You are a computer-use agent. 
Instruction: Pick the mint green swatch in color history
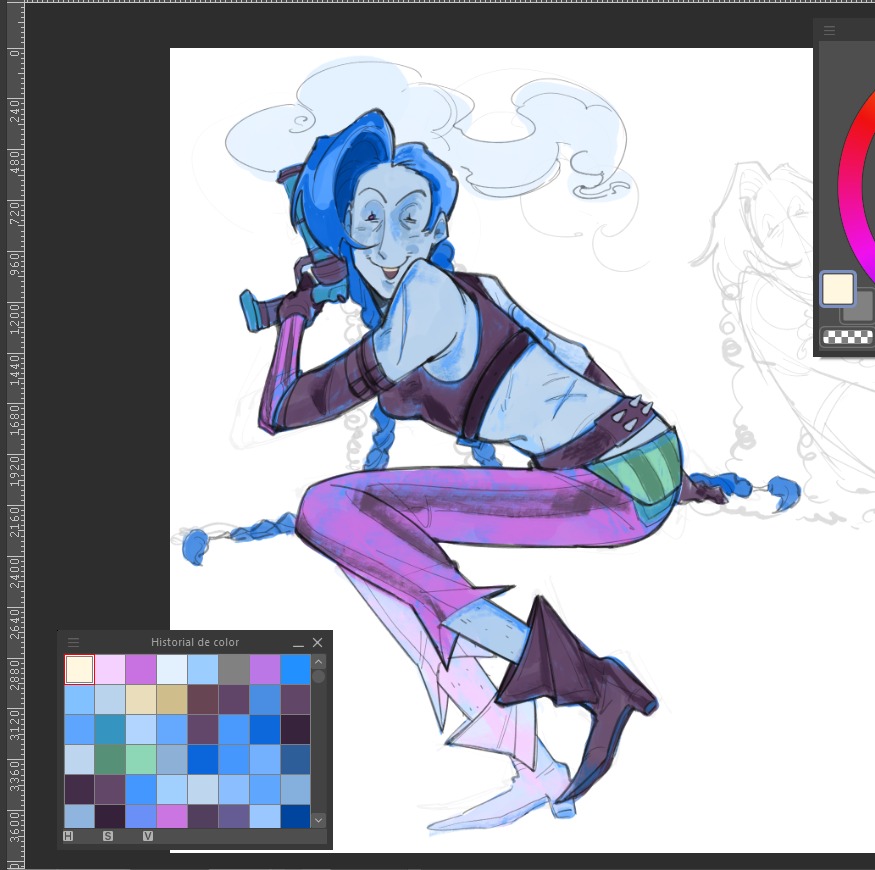click(x=141, y=760)
